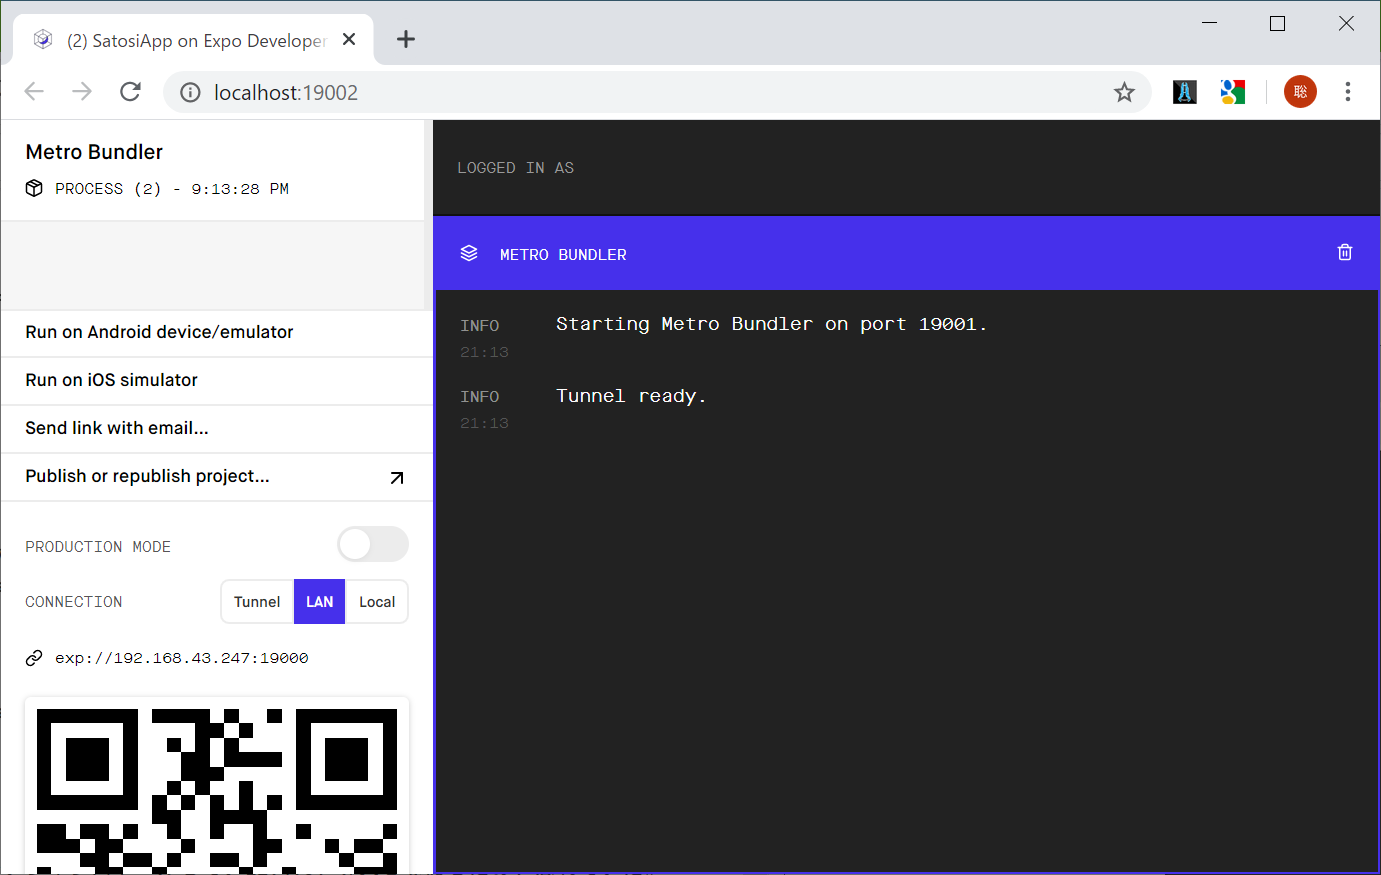Toggle the Production Mode switch
Image resolution: width=1381 pixels, height=875 pixels.
[373, 545]
